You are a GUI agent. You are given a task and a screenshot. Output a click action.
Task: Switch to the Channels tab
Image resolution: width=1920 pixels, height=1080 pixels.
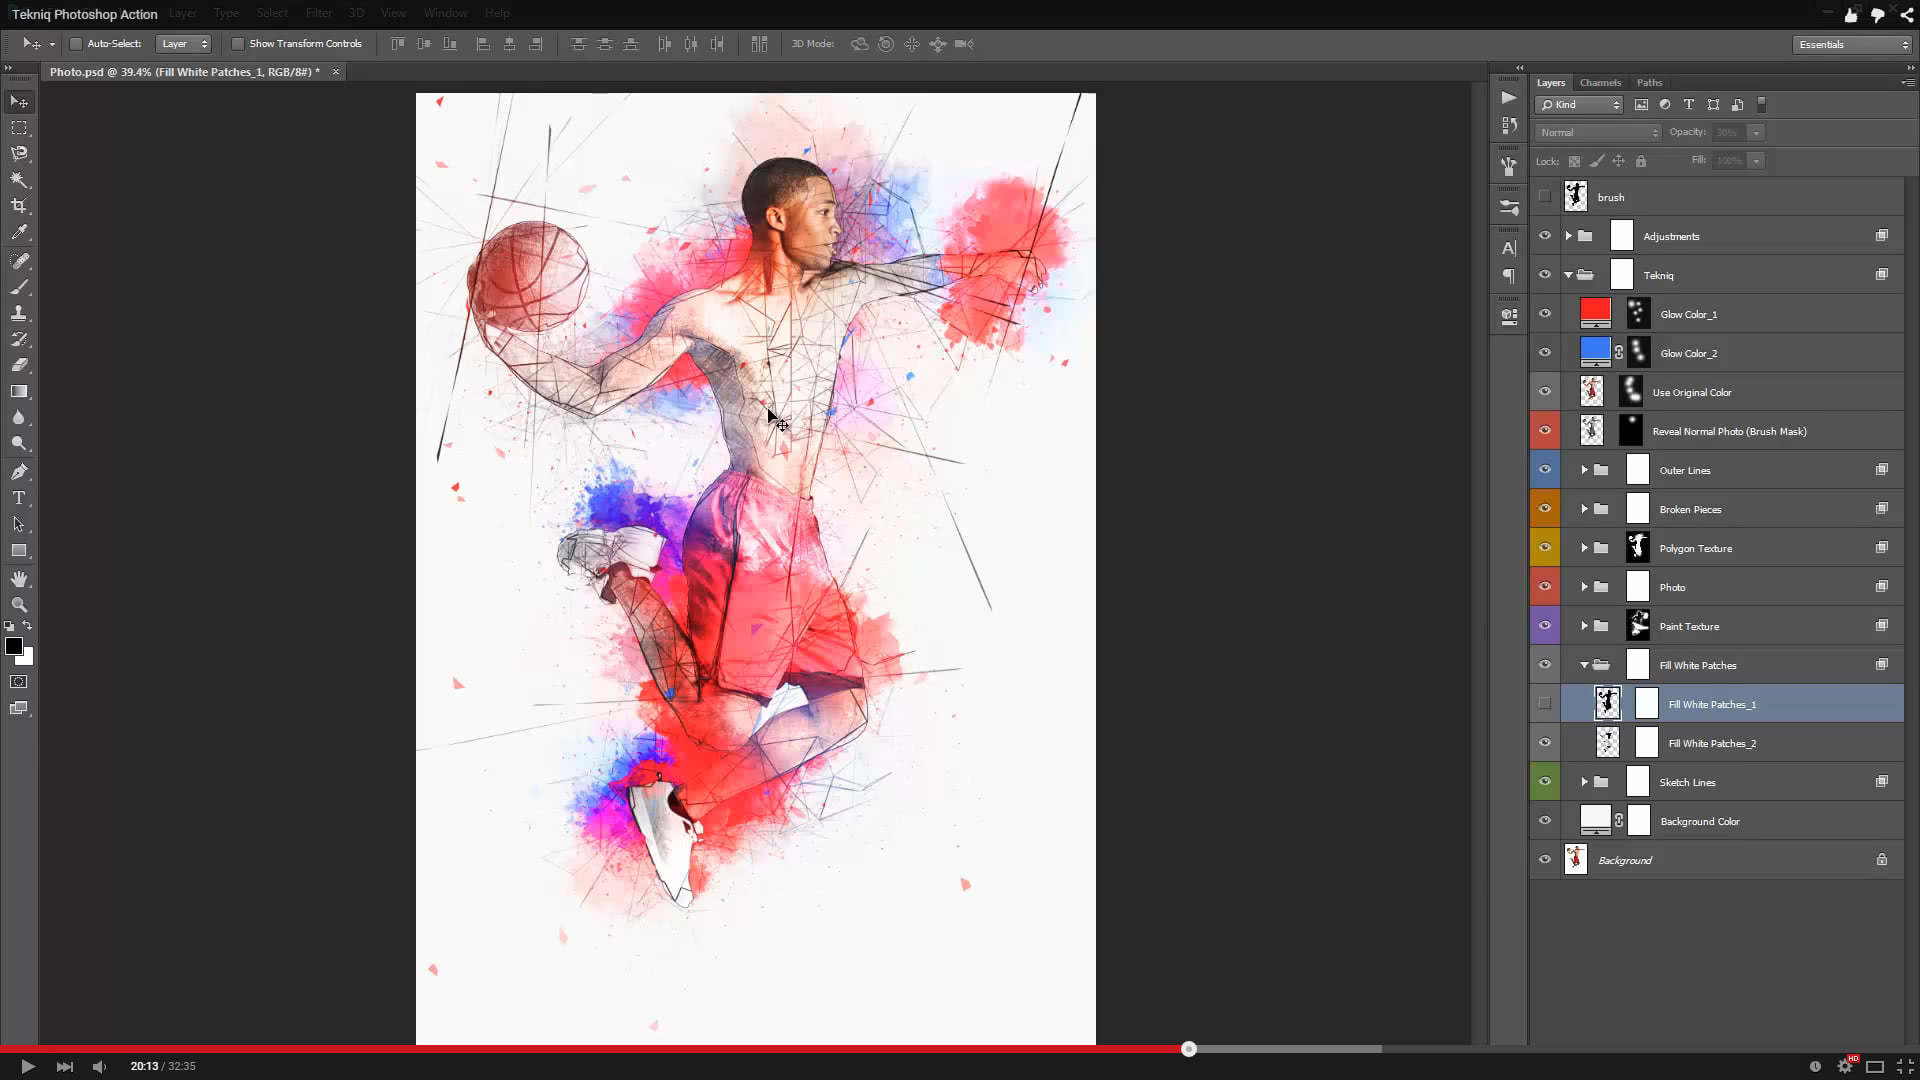point(1600,82)
